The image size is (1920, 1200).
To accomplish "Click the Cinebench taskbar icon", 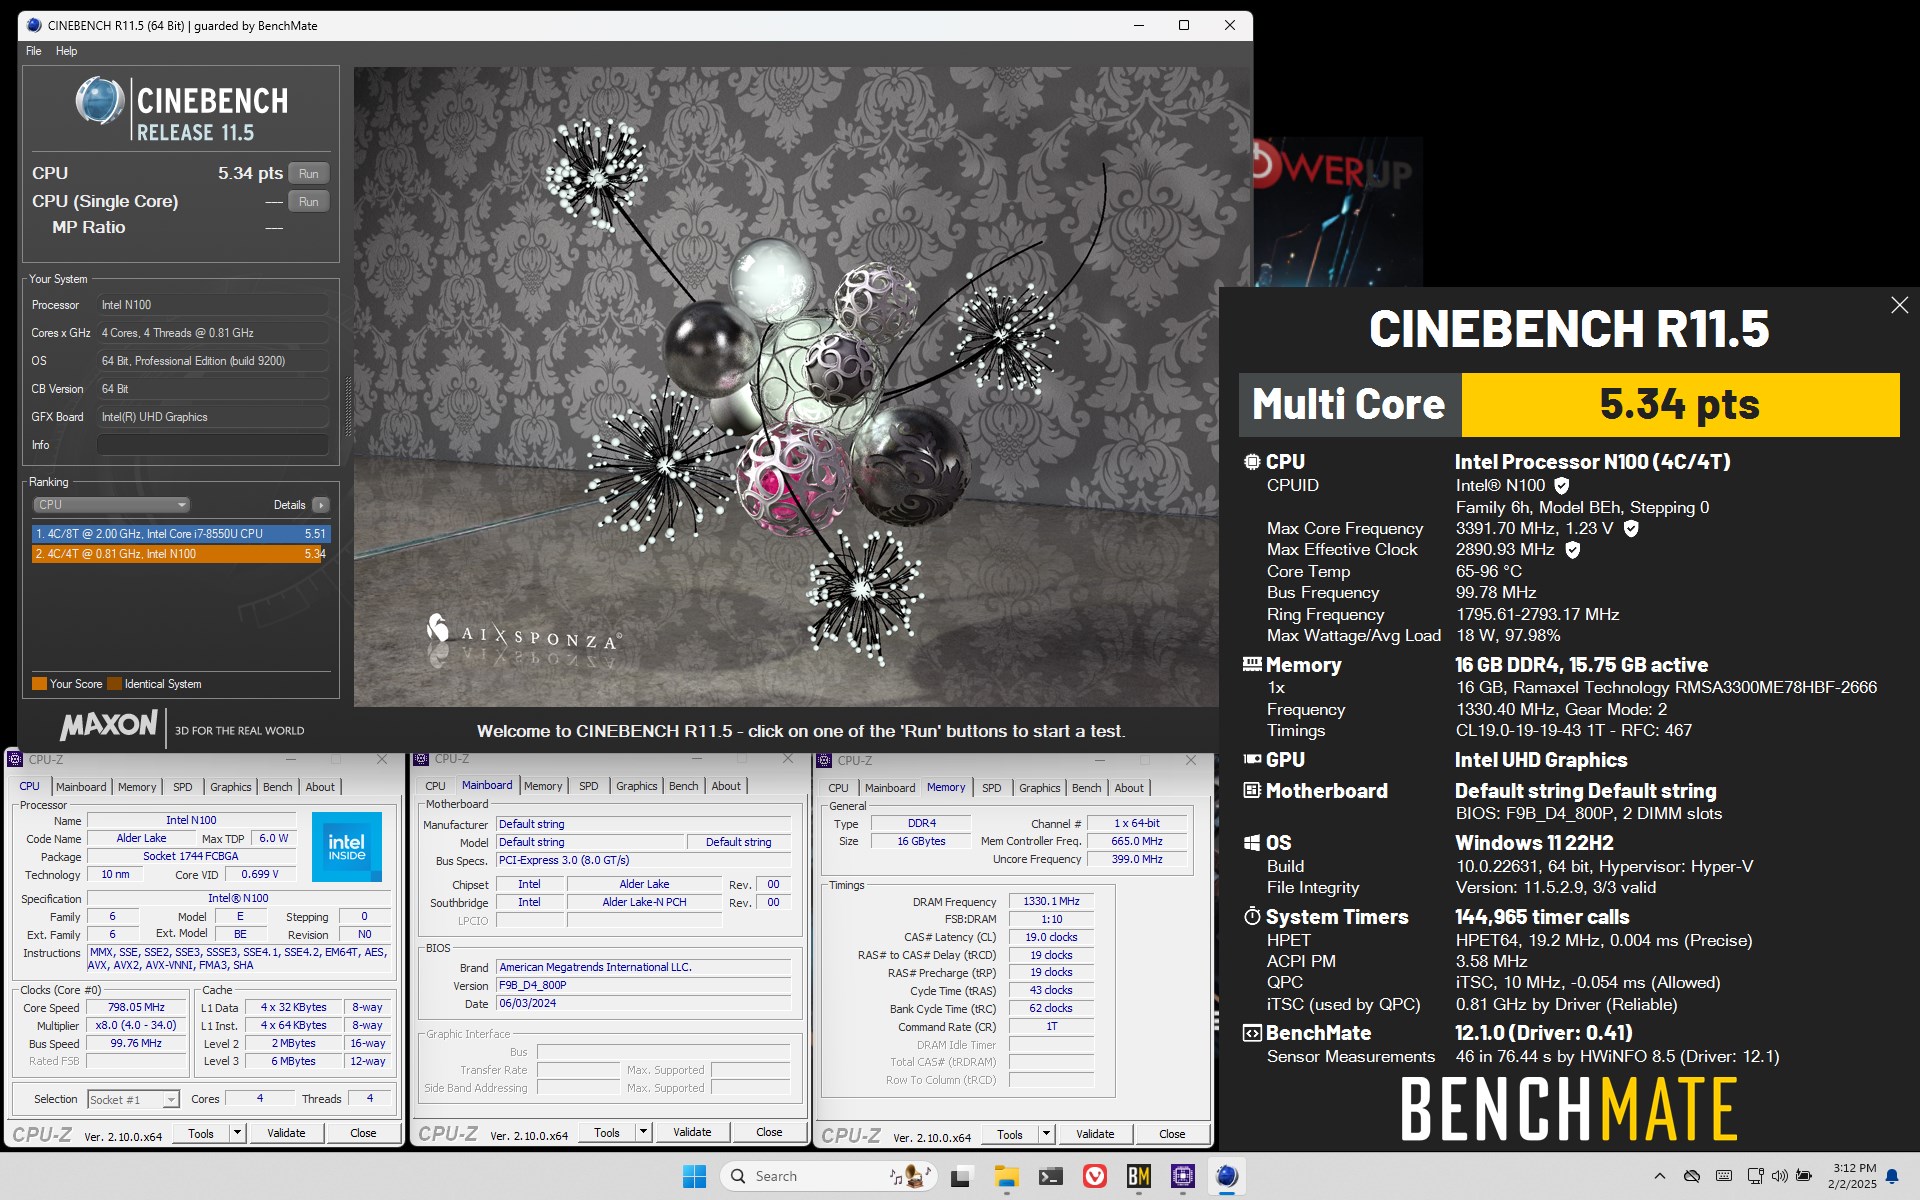I will (1227, 1176).
